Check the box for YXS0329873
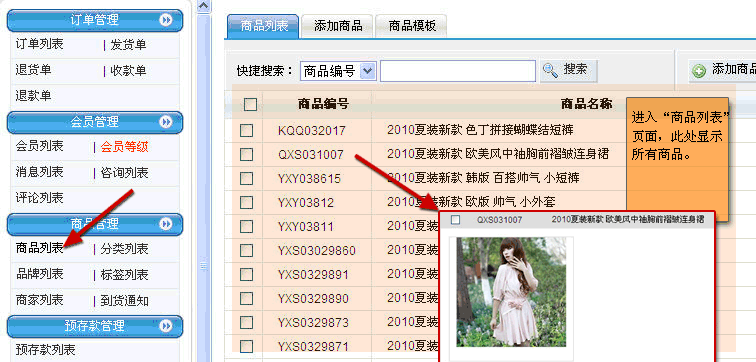The height and width of the screenshot is (362, 756). (246, 322)
